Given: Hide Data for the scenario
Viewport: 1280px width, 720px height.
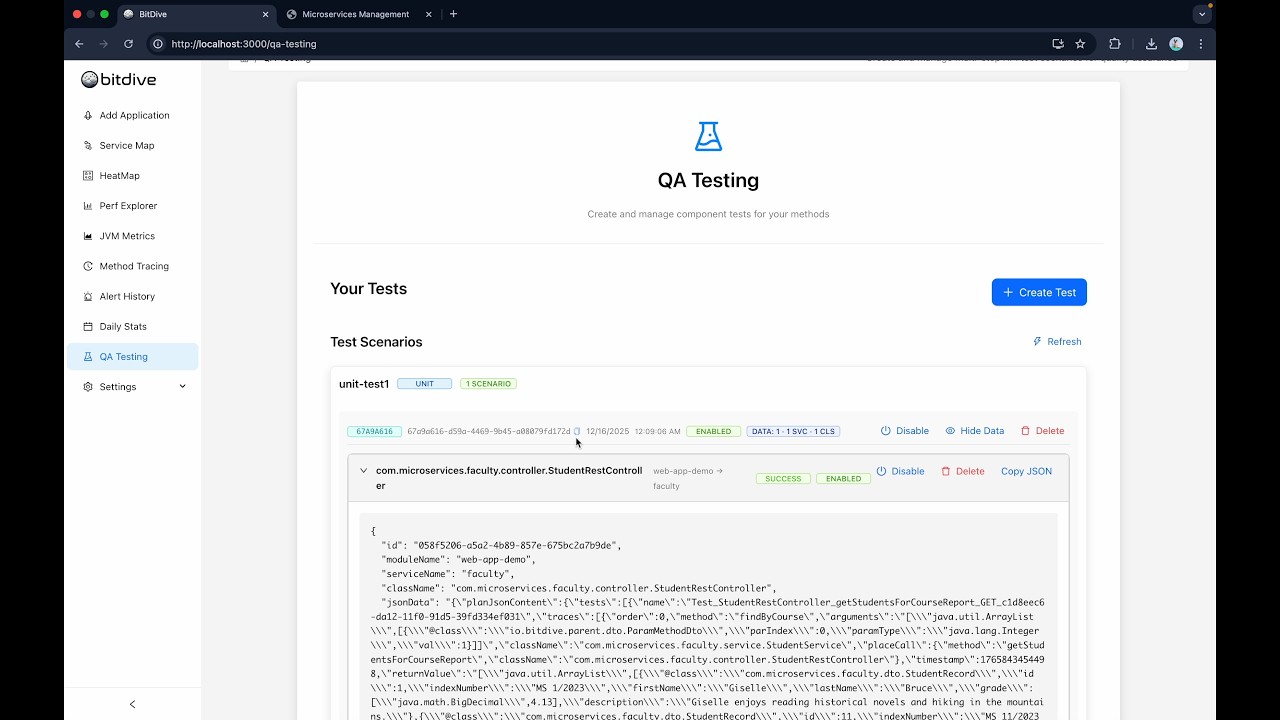Looking at the screenshot, I should tap(974, 431).
